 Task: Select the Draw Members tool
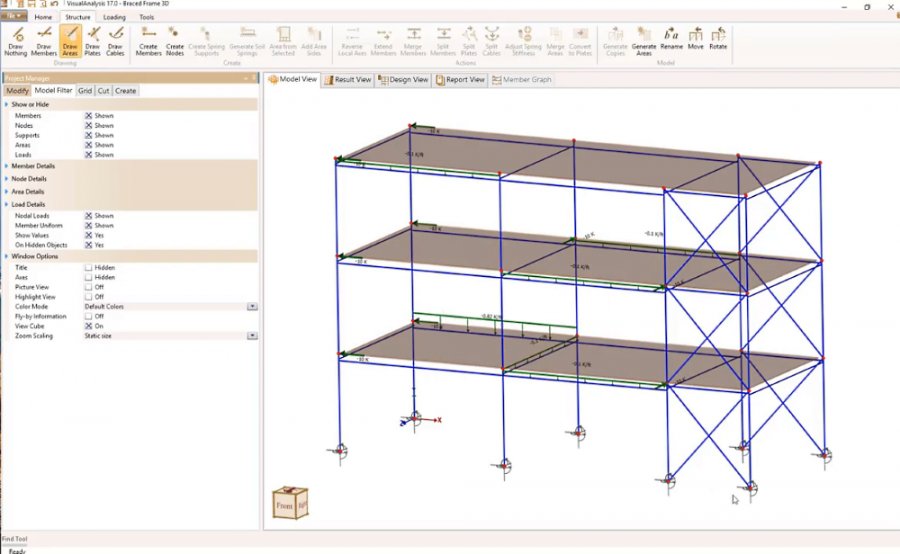44,41
